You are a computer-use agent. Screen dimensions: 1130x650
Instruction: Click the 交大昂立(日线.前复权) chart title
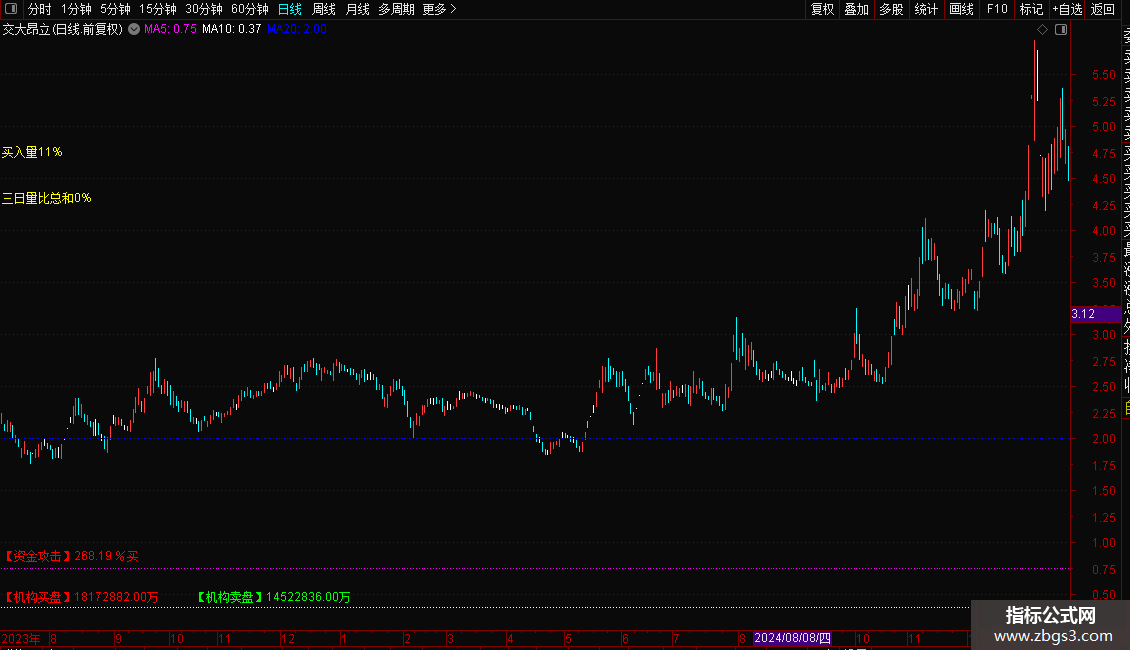tap(63, 29)
